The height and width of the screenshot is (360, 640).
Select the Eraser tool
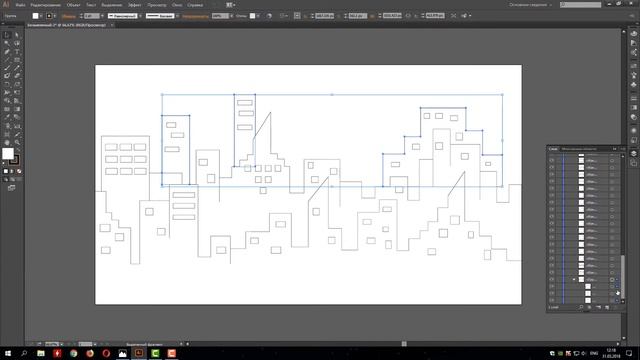(17, 76)
